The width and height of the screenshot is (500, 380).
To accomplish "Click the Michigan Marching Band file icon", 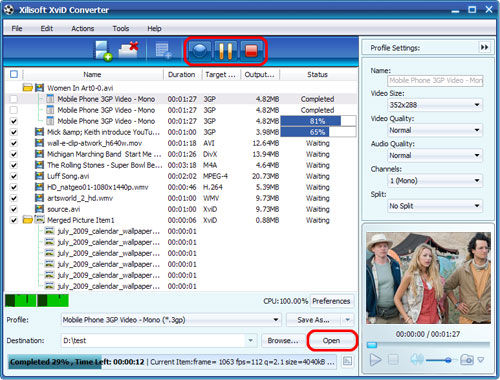I will [x=39, y=154].
